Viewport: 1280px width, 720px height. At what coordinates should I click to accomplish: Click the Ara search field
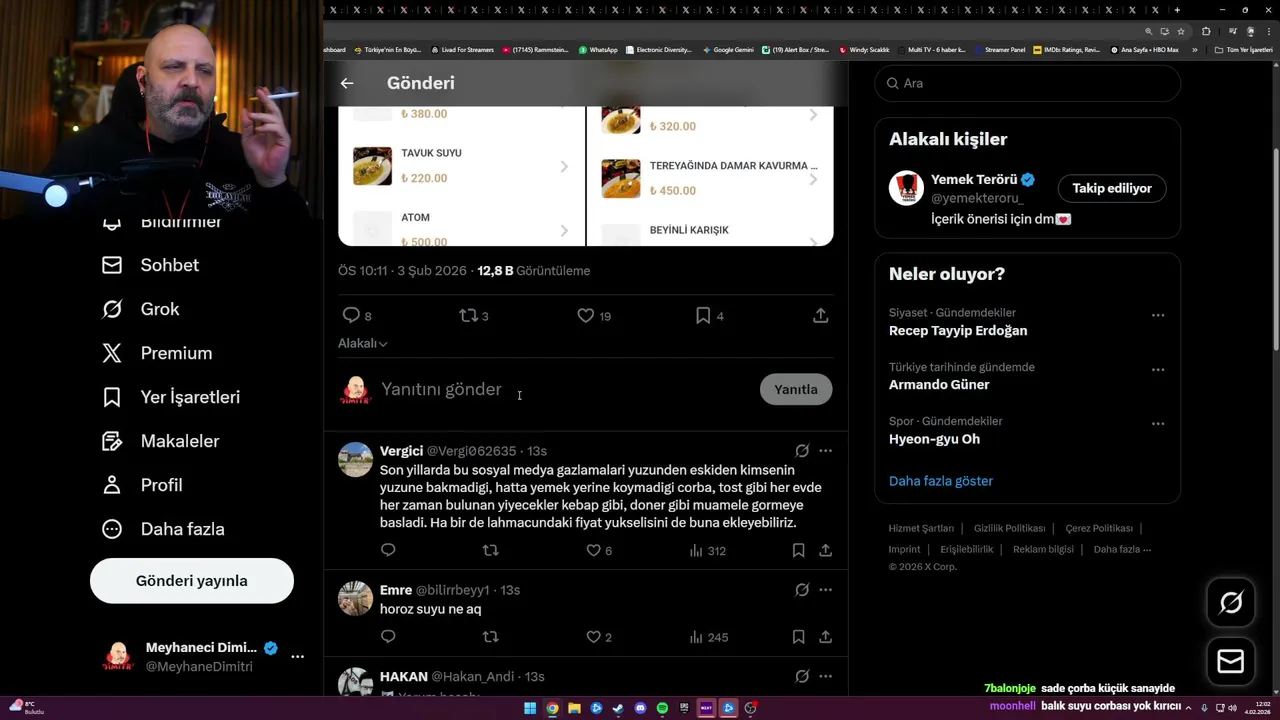1028,83
